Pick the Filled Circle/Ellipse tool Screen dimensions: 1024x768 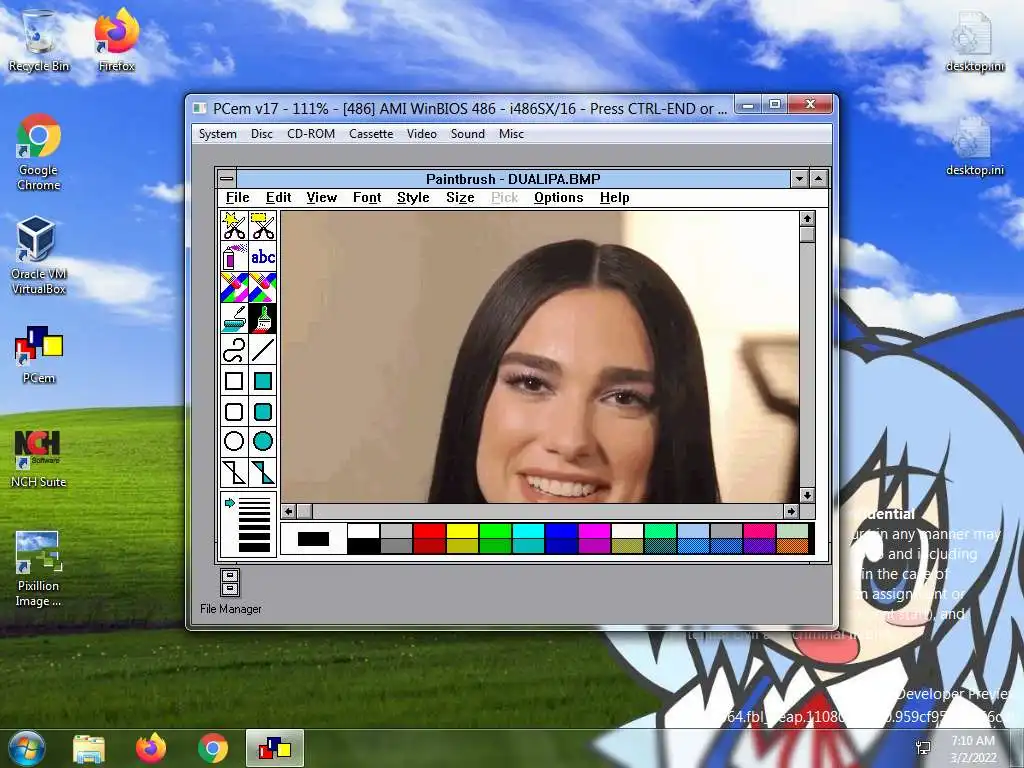pos(263,441)
